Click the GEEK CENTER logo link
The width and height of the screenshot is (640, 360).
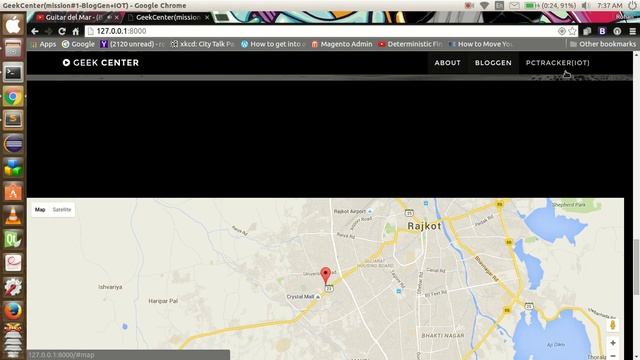coord(101,63)
